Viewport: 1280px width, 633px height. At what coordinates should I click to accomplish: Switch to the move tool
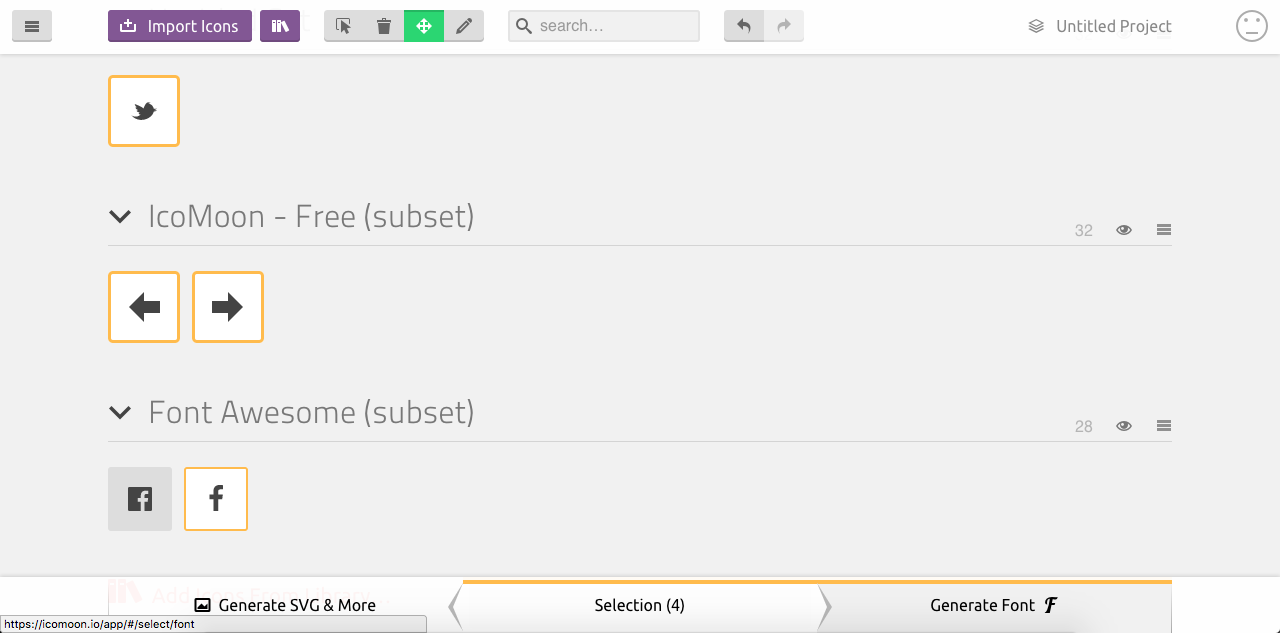(424, 26)
